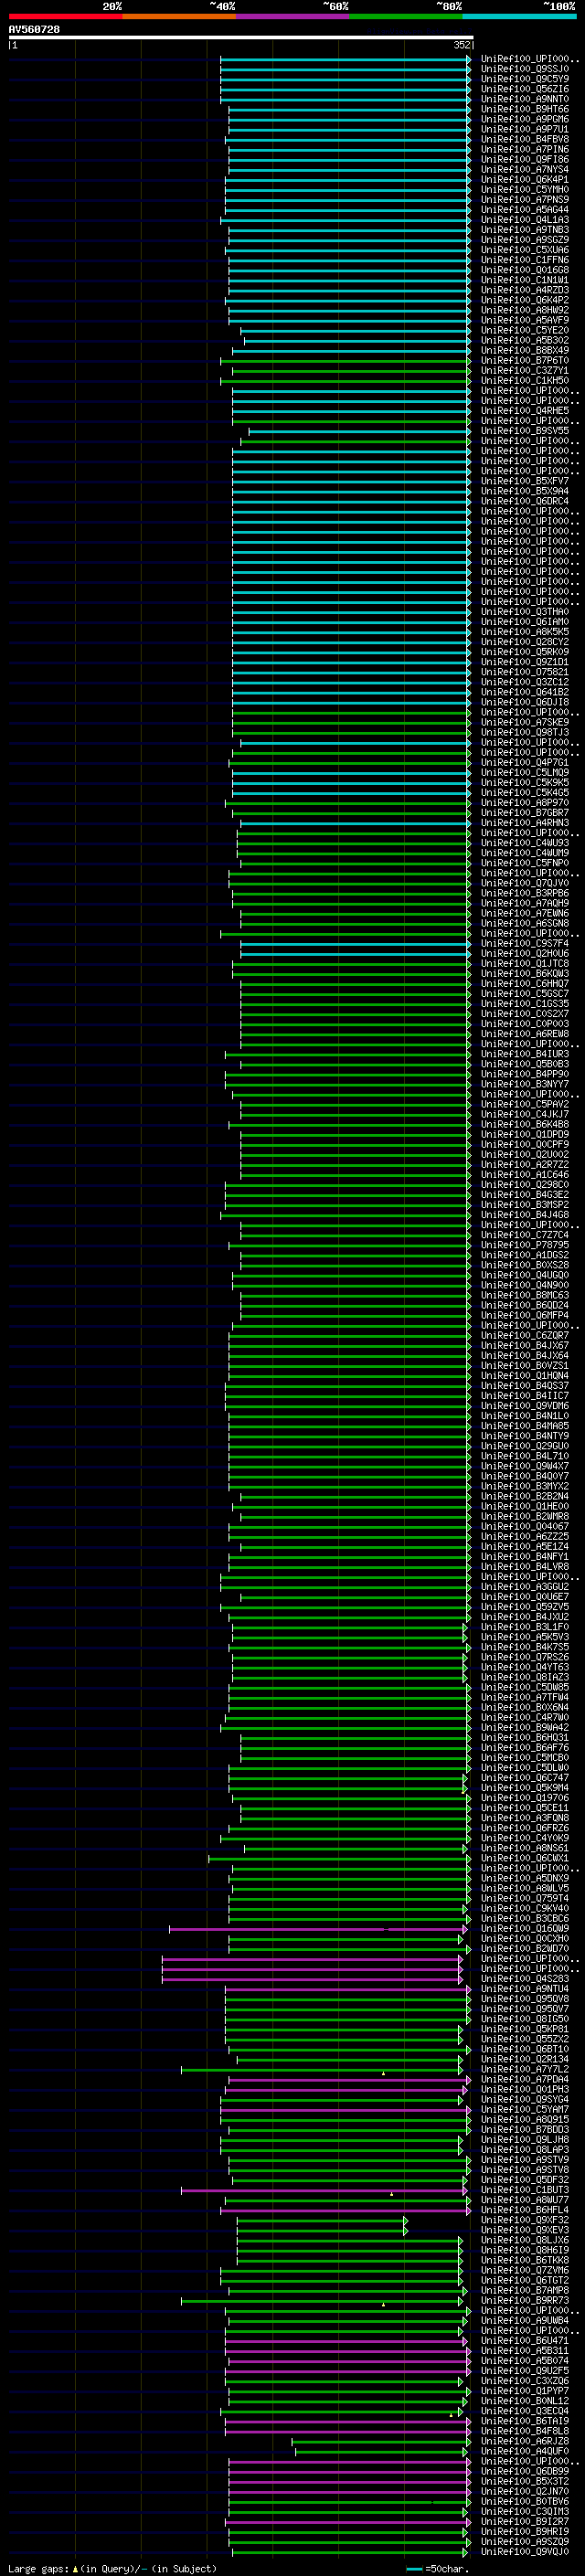Viewport: 585px width, 2576px height.
Task: Select hit label UniRef100_Q8LAP3
Action: [525, 2149]
